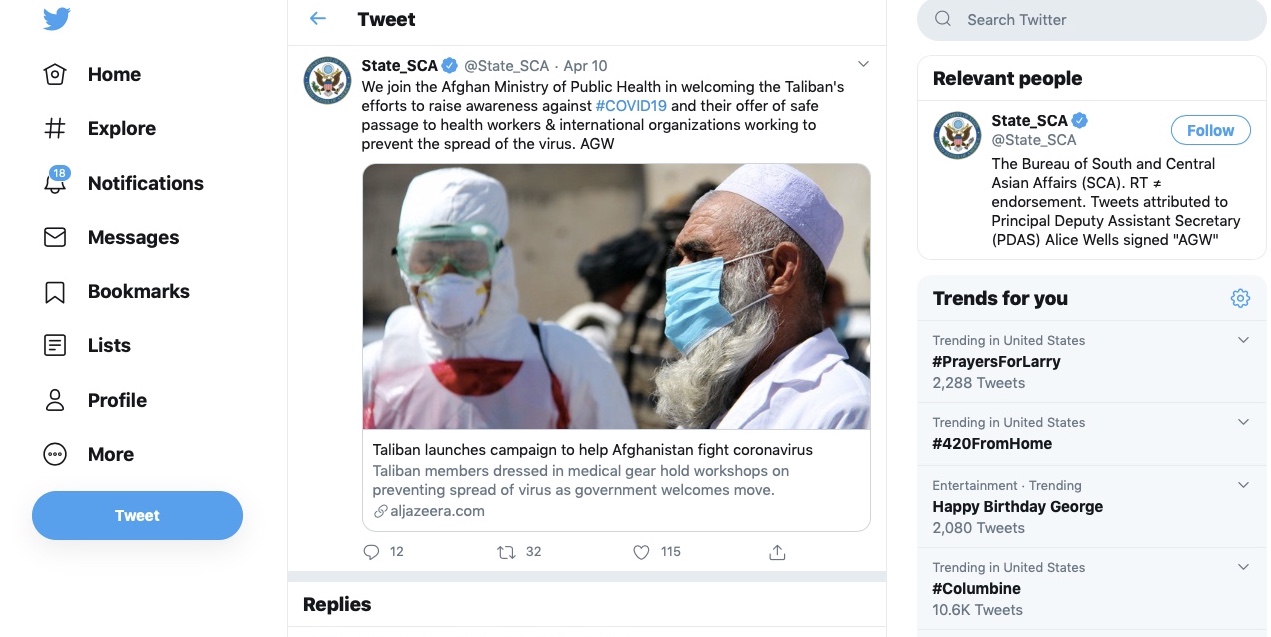Open Notifications bell with 18 badge
The image size is (1271, 637).
coord(55,183)
